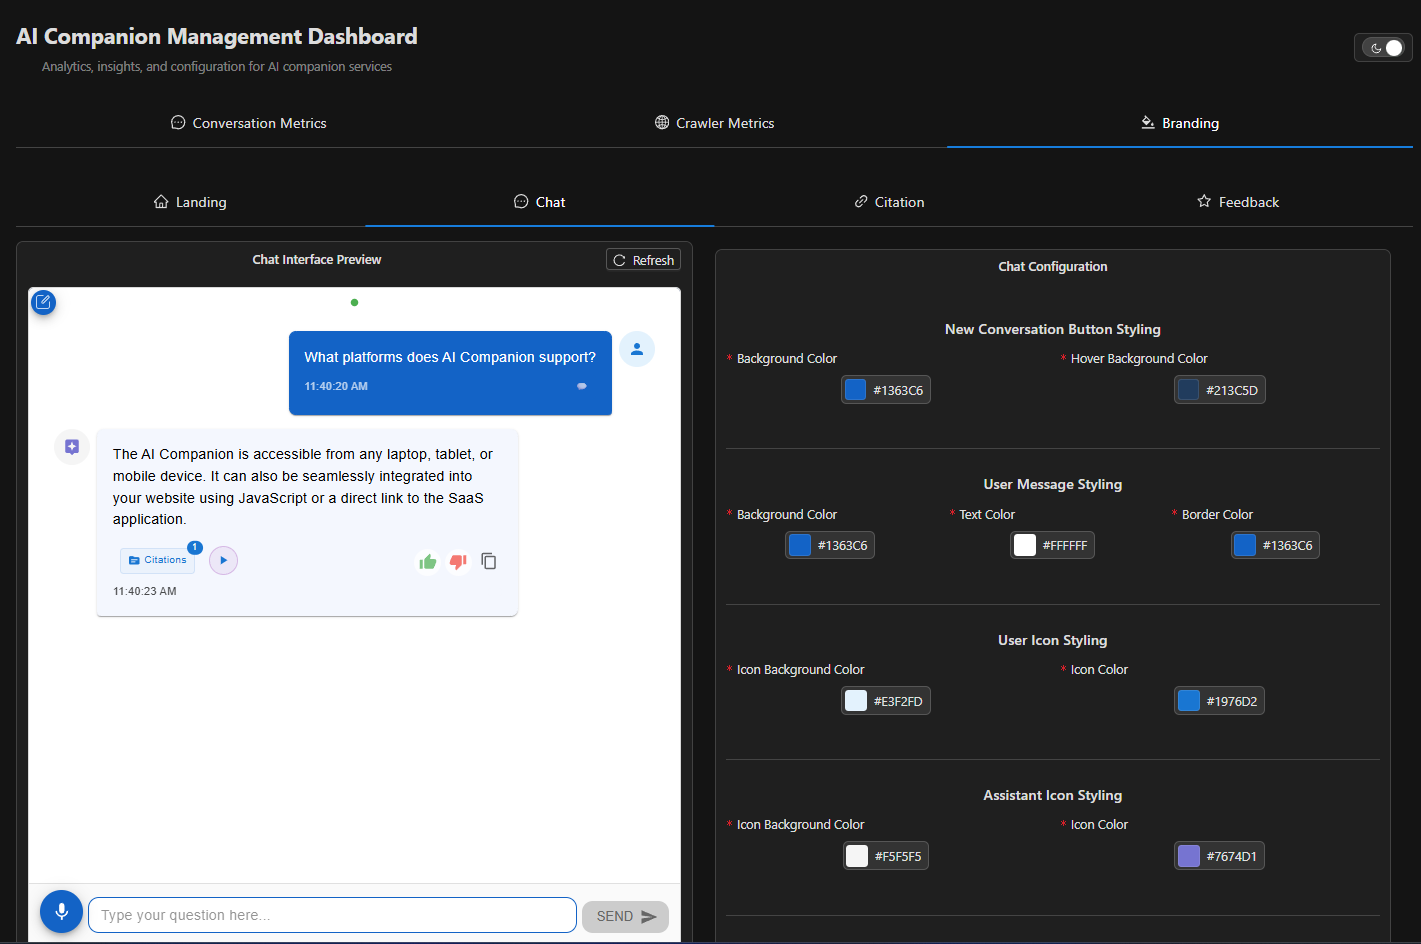Play the assistant's audio response
1421x944 pixels.
click(x=223, y=560)
